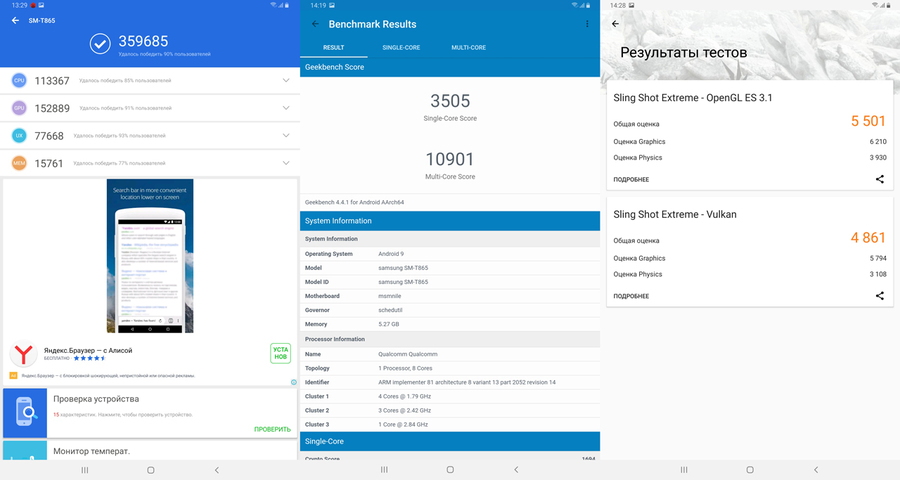Tap back arrow in AnTuTu screen navbar
The image size is (900, 480).
(x=216, y=470)
